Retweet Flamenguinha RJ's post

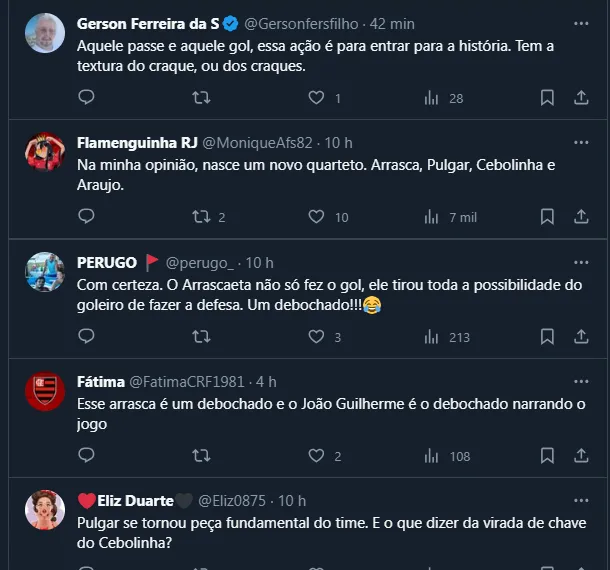(x=201, y=216)
